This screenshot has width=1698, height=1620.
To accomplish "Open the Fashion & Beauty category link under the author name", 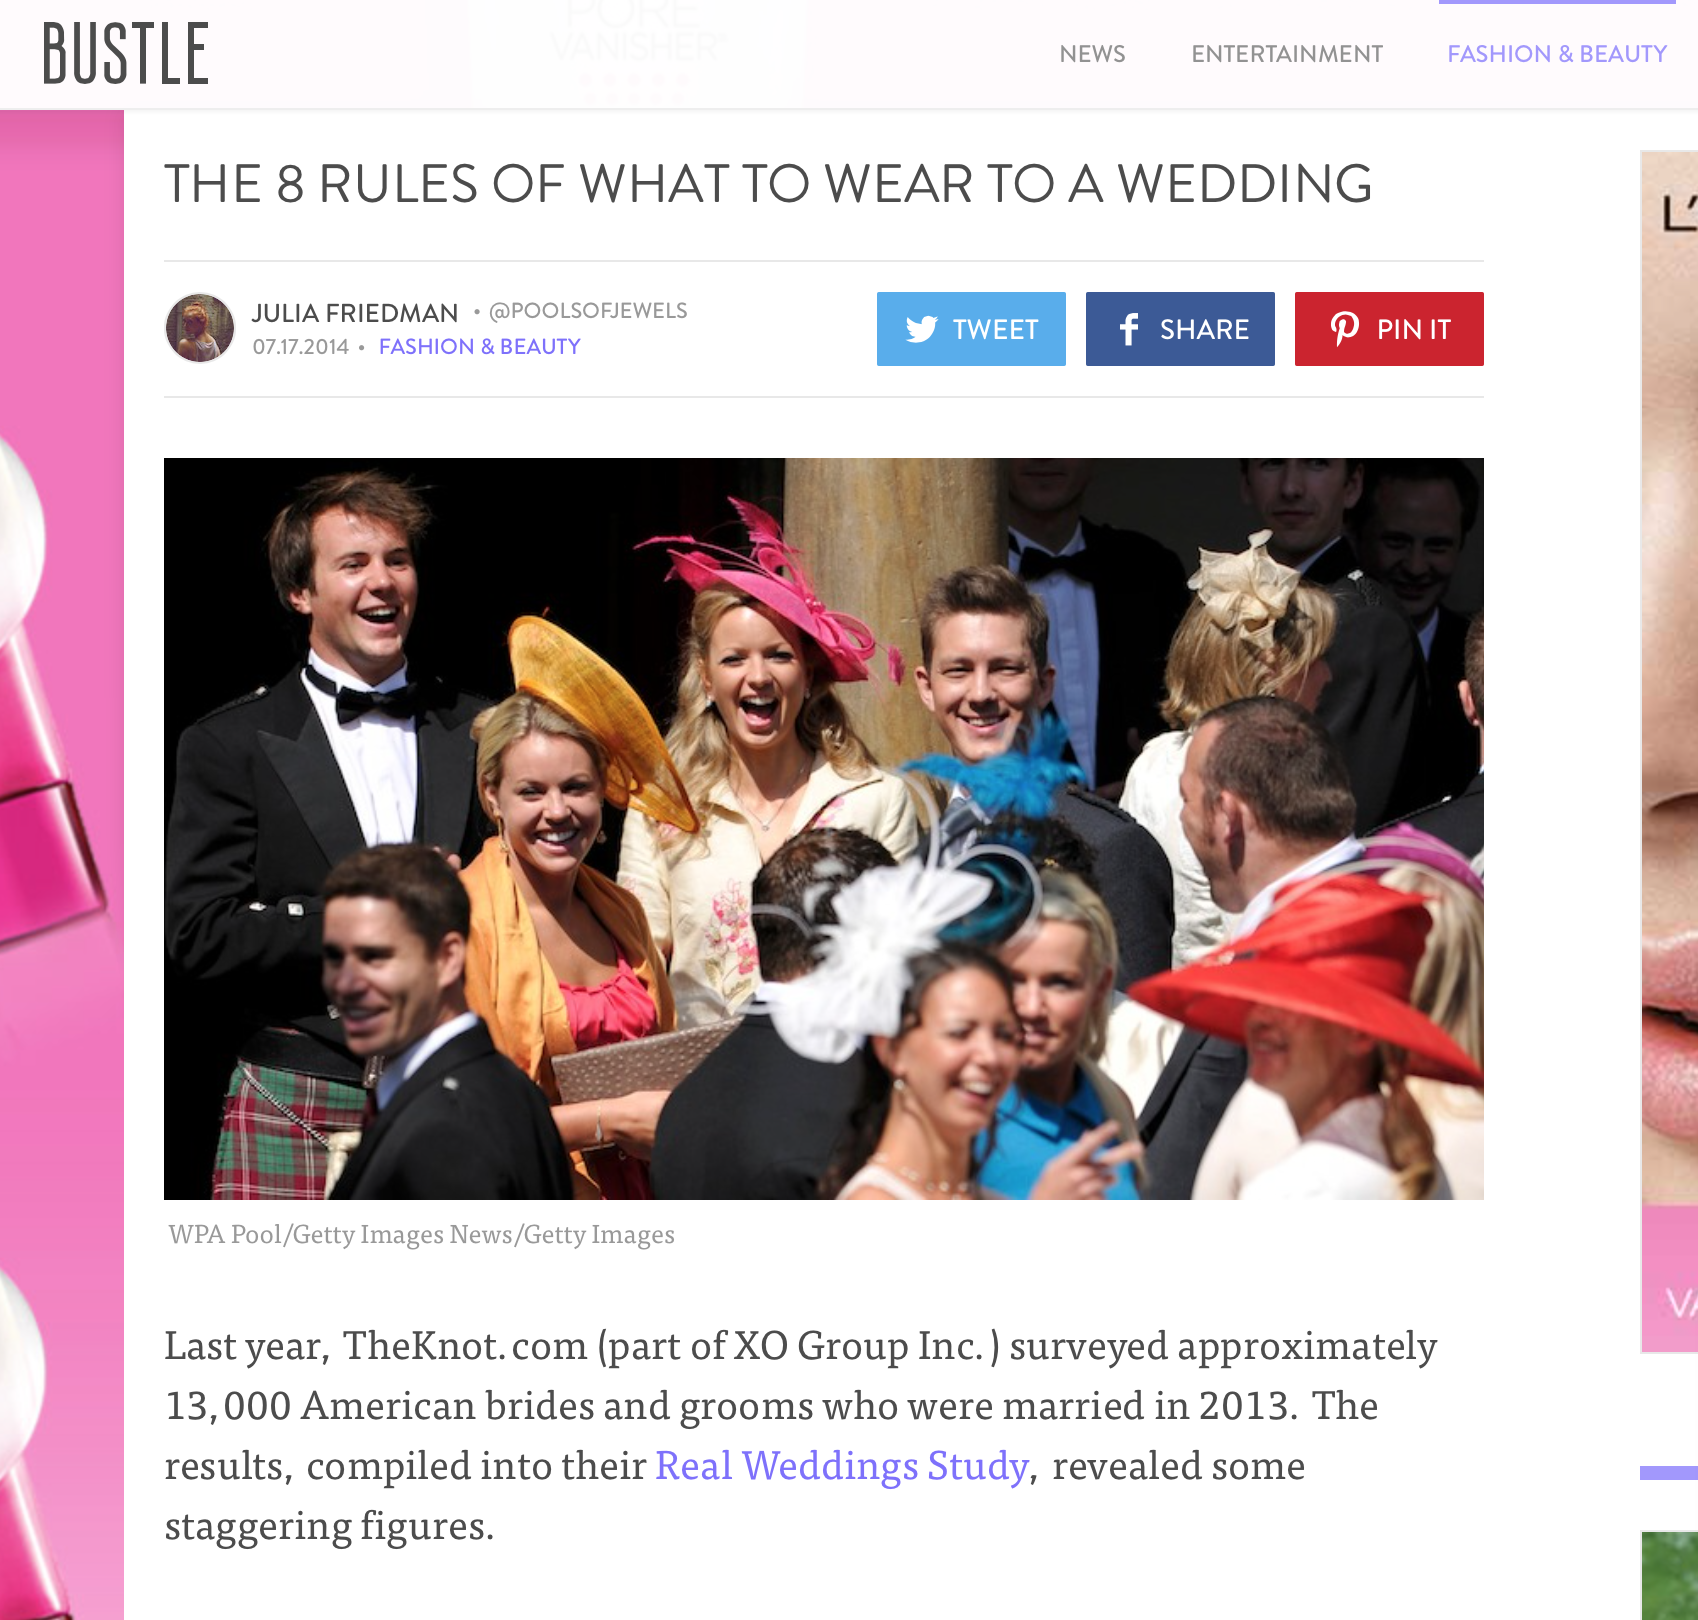I will tap(479, 347).
